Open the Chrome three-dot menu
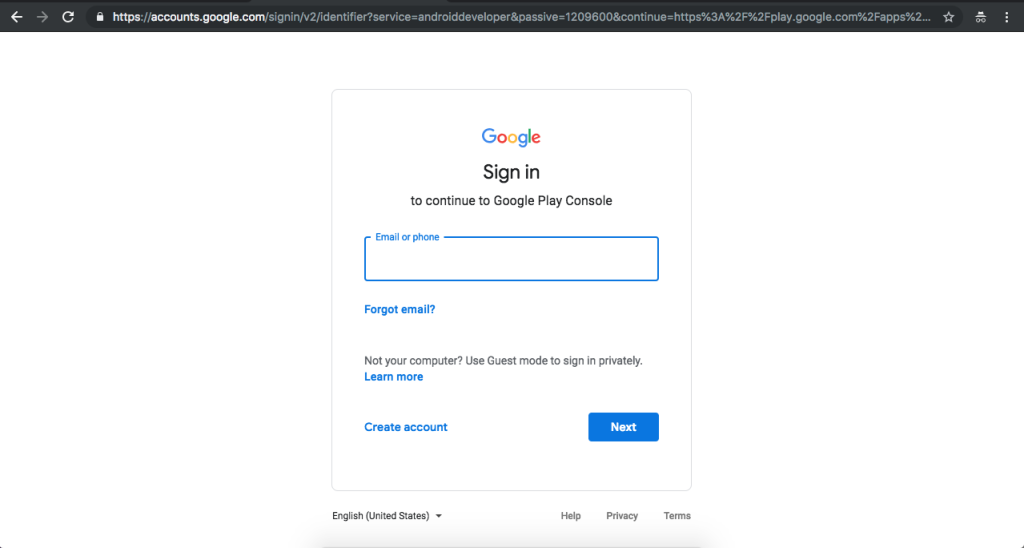 point(1006,17)
